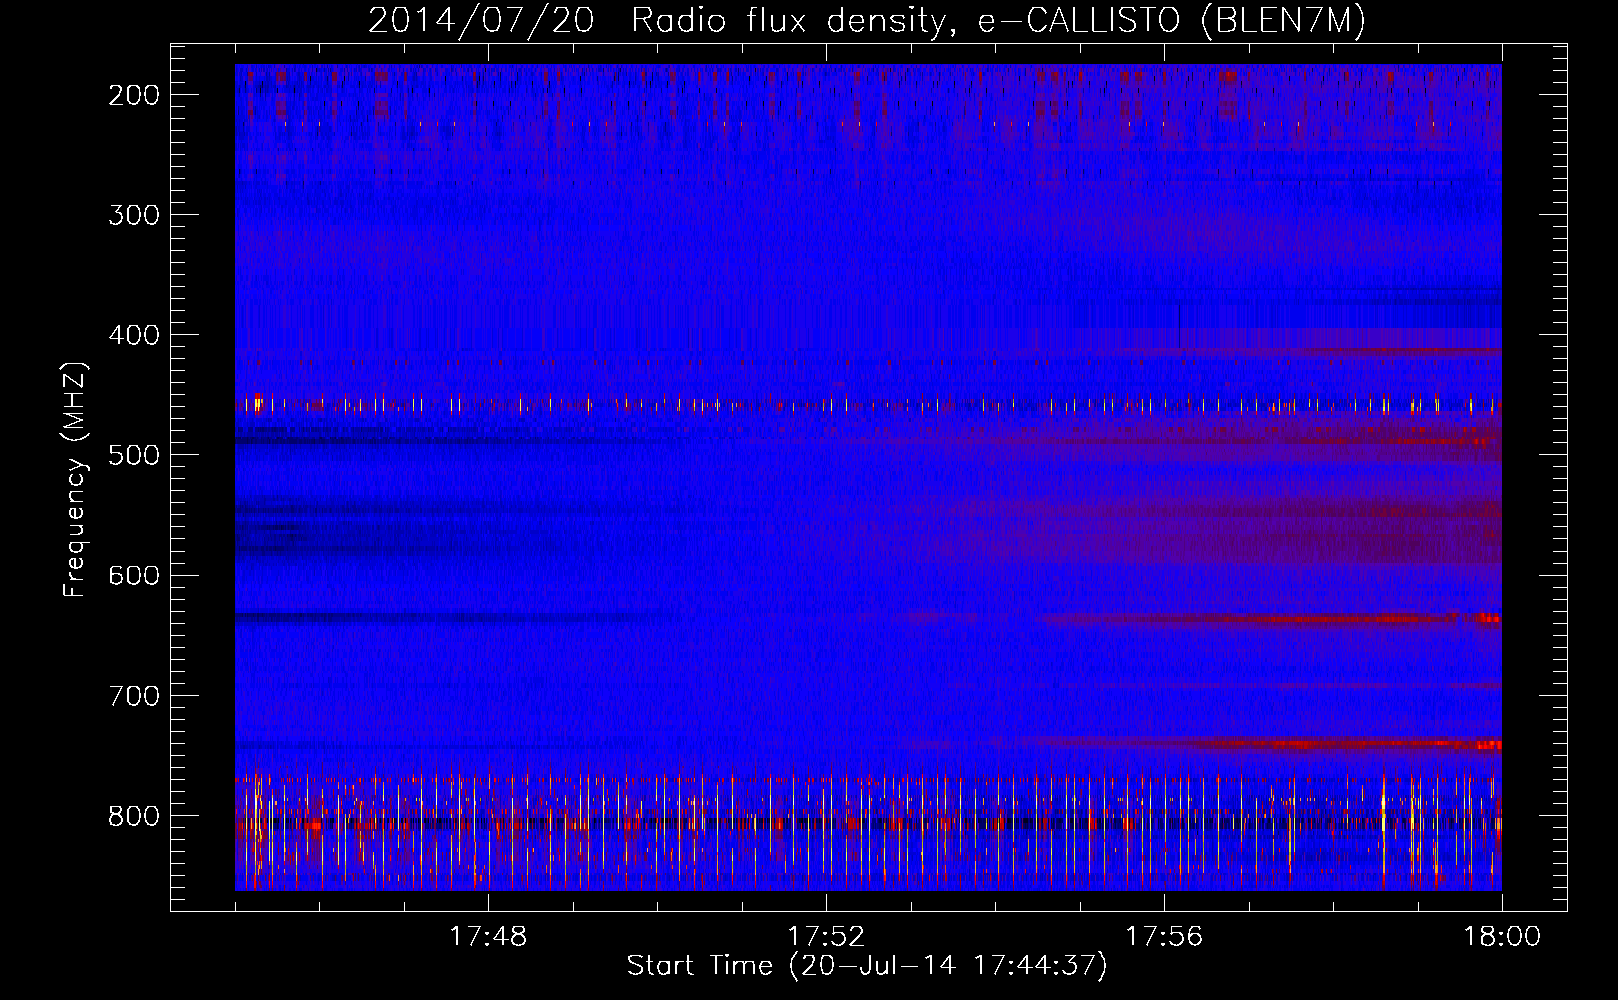1618x1000 pixels.
Task: Click the 400 frequency tick label
Action: click(x=134, y=335)
